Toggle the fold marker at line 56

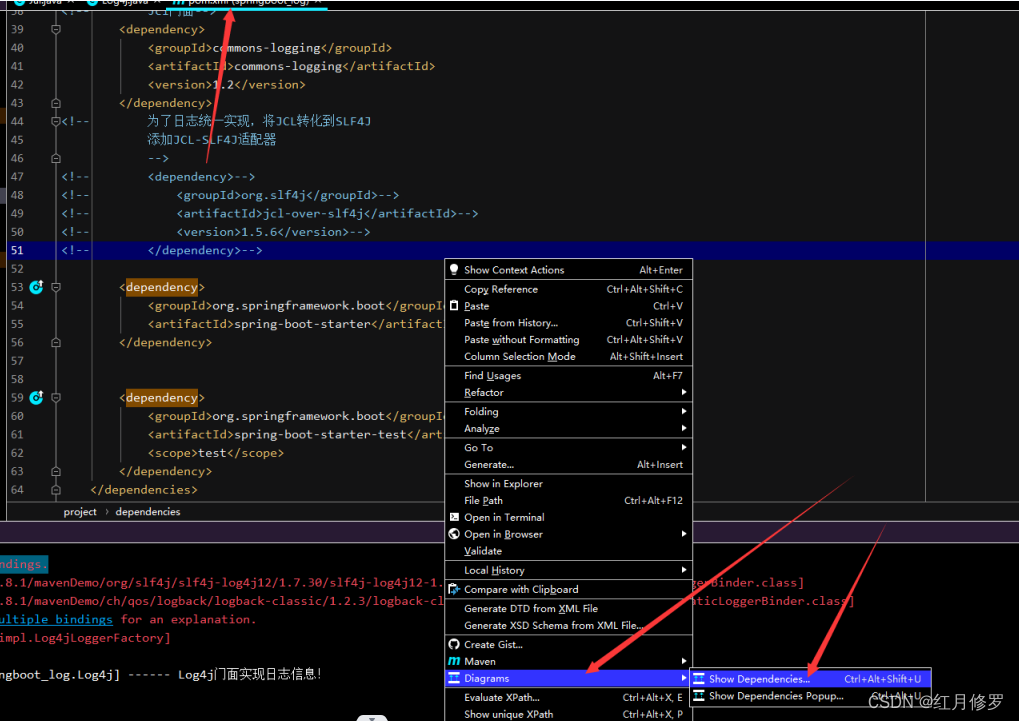56,342
